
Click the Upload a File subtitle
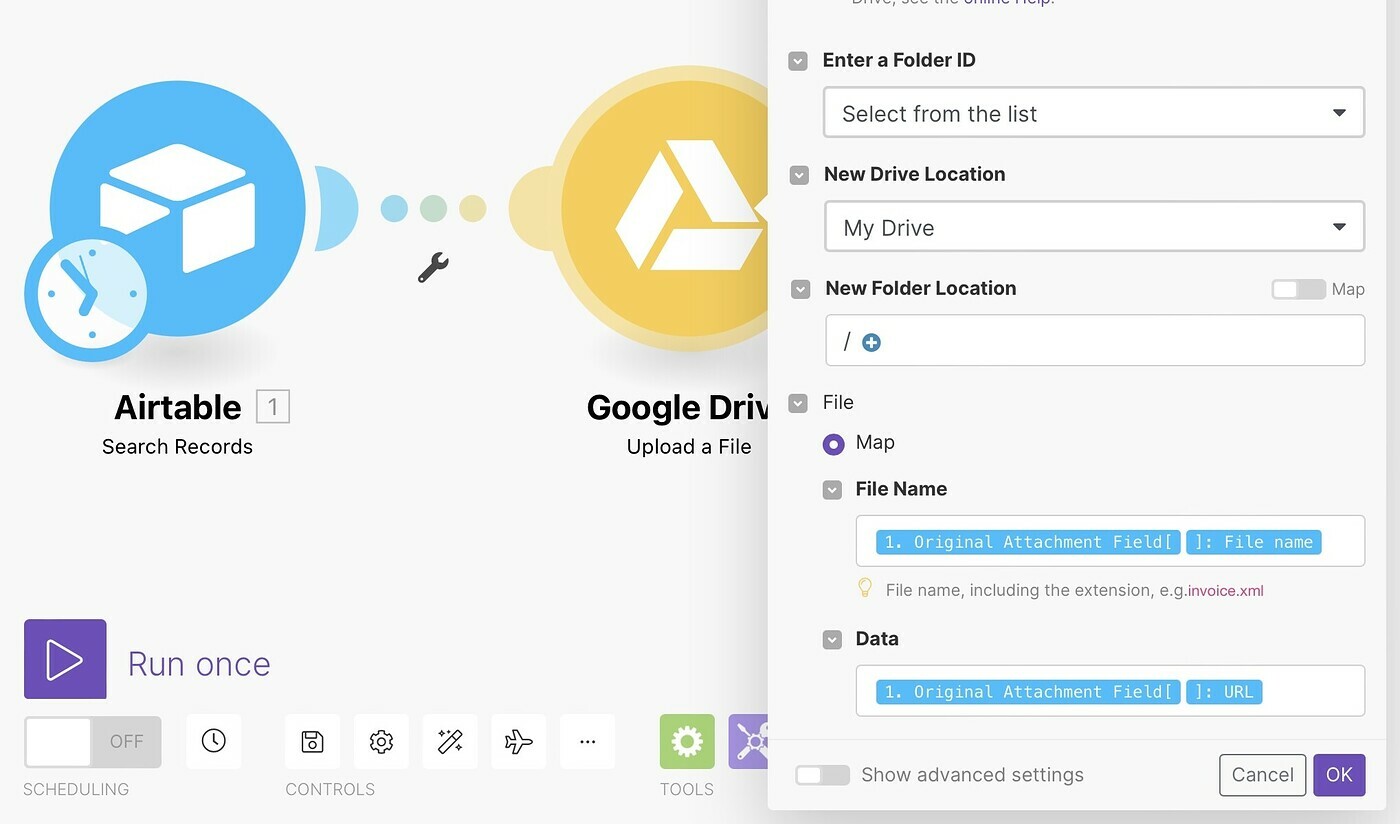pyautogui.click(x=689, y=447)
